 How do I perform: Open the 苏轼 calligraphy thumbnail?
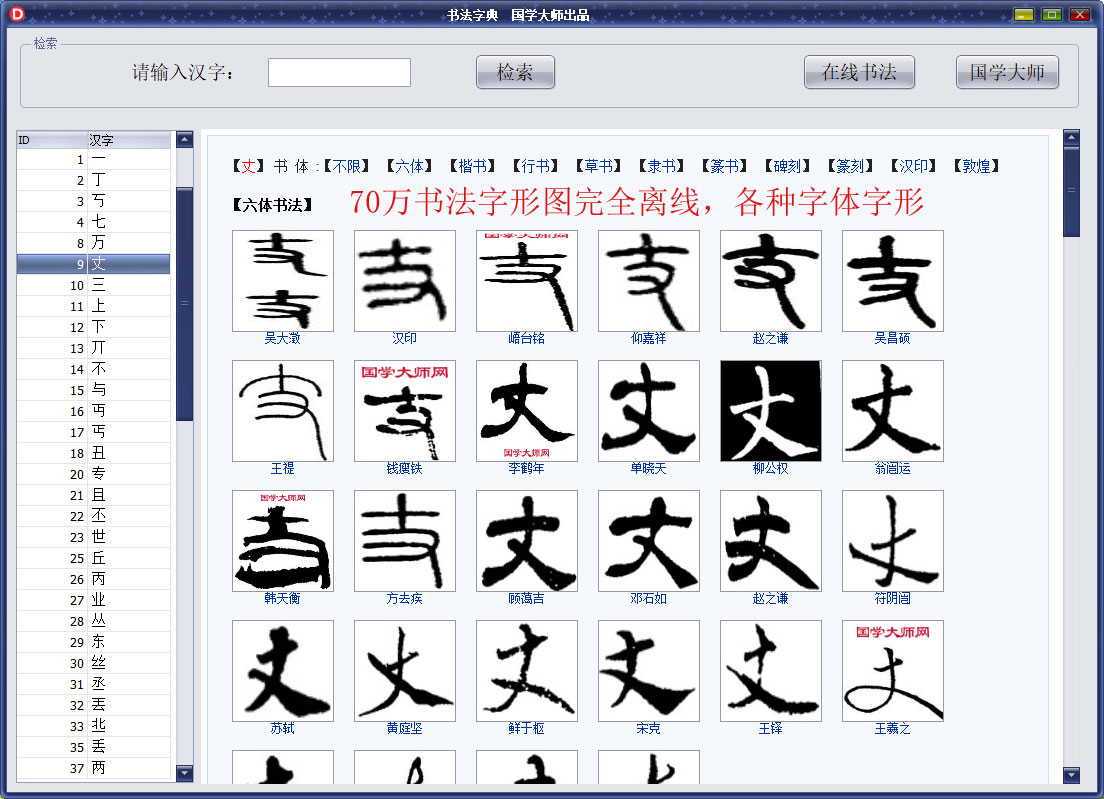[x=283, y=671]
